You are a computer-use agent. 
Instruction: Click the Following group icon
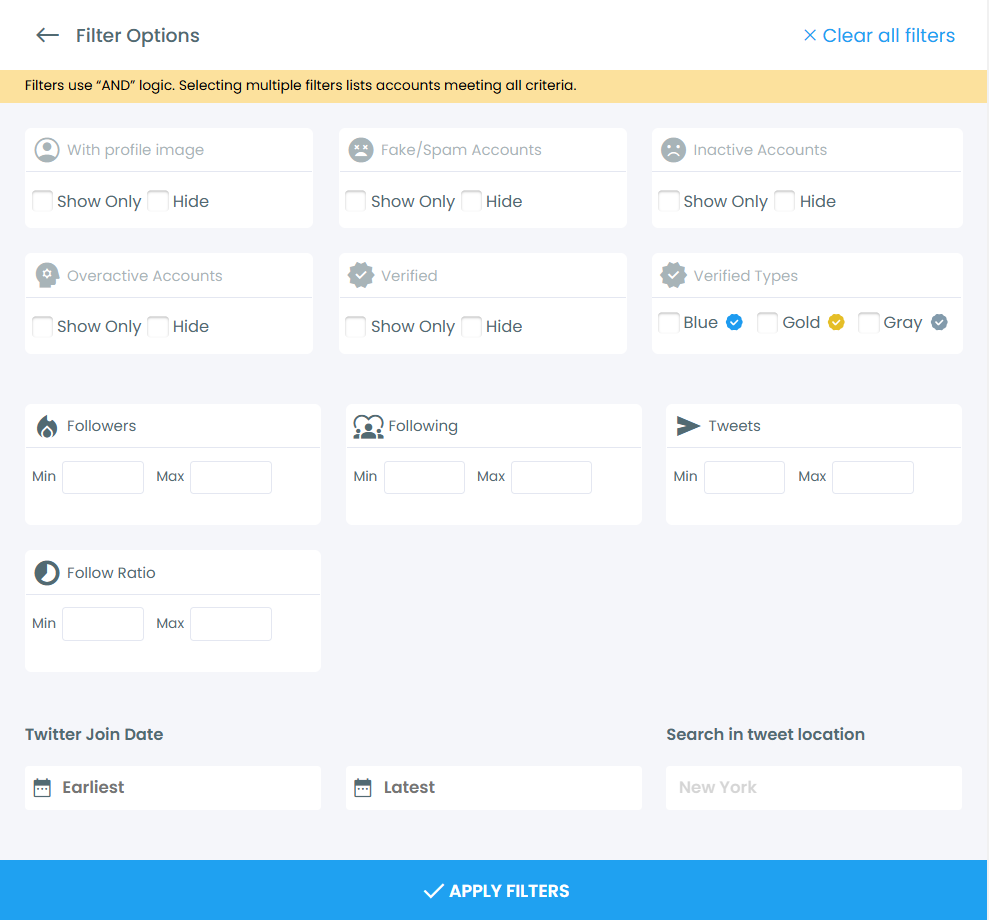[x=368, y=425]
